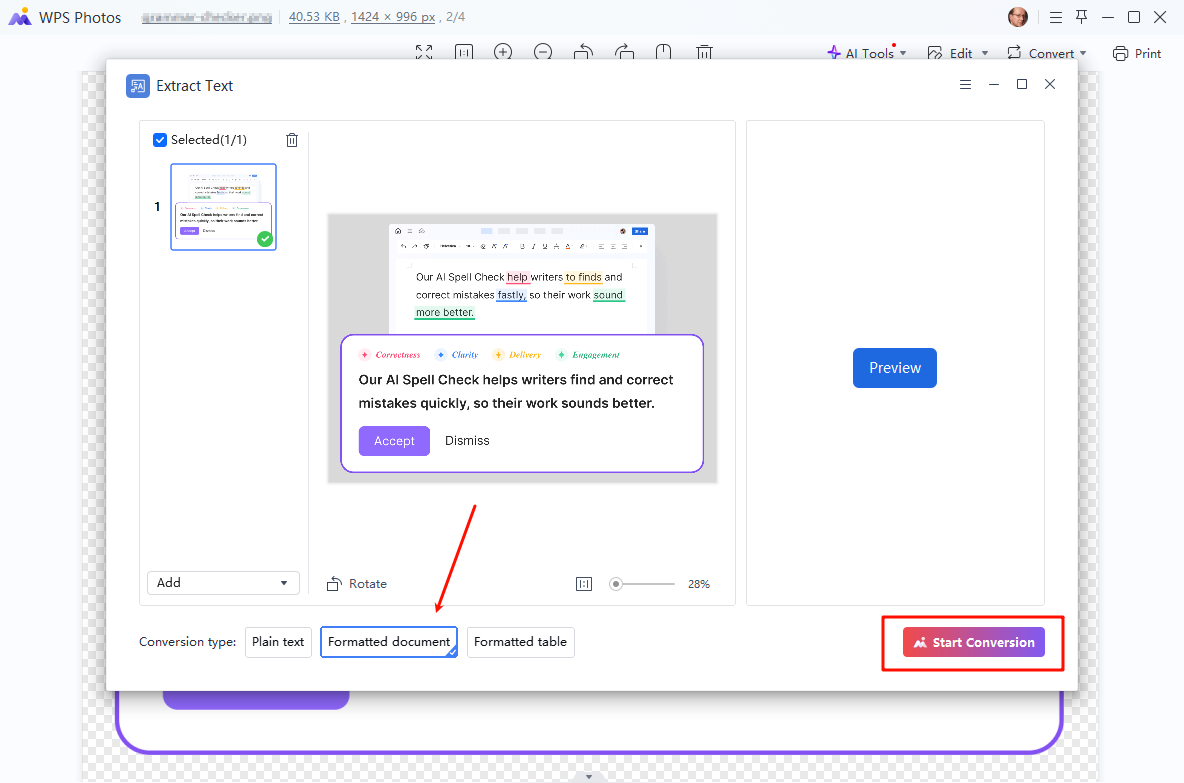
Task: Open the Edit dropdown menu
Action: [957, 54]
